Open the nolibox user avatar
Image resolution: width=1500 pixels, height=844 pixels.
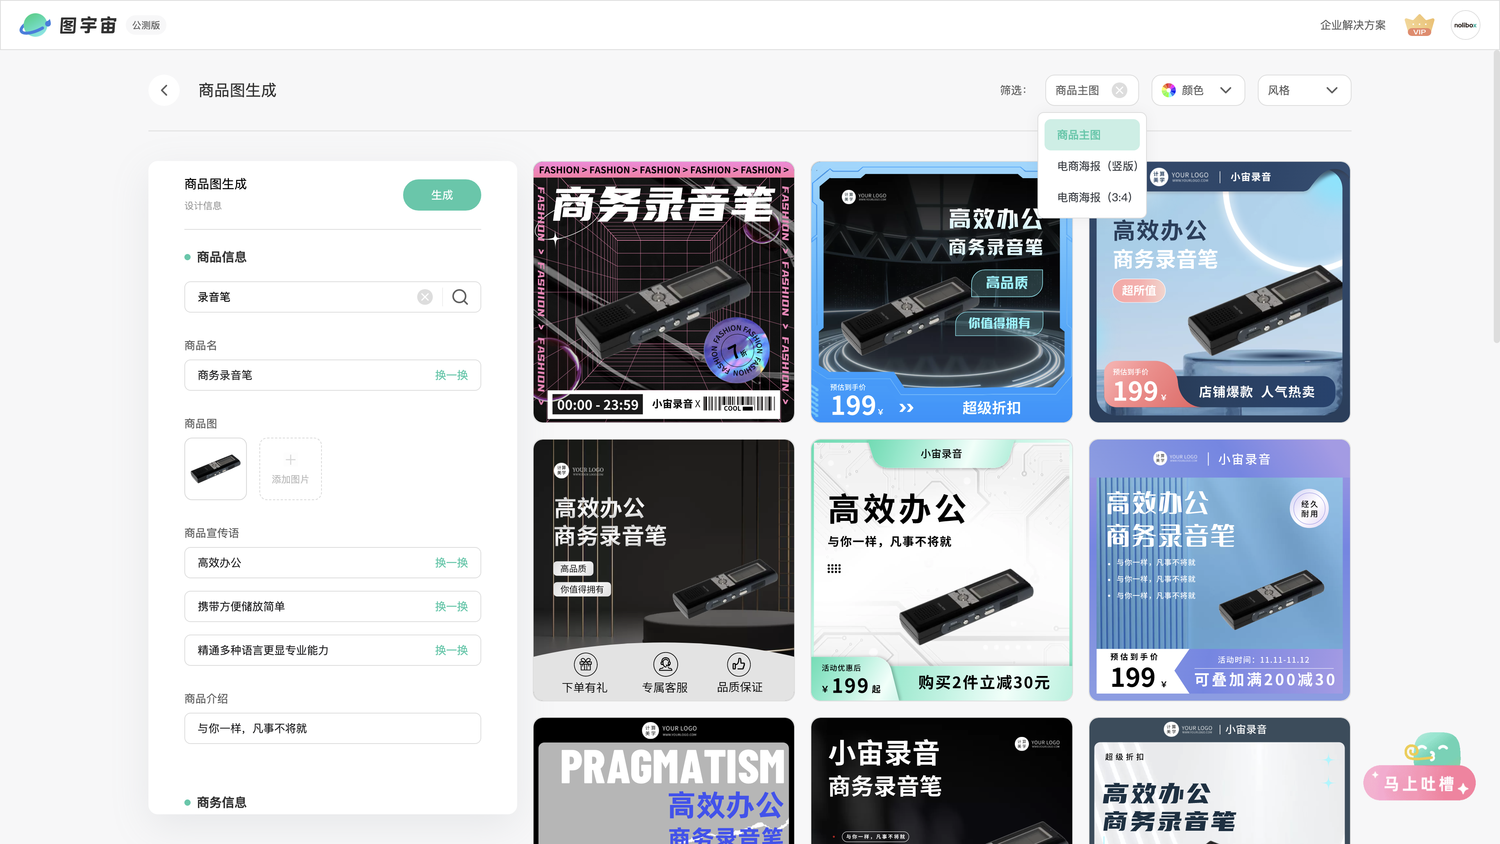[1465, 25]
